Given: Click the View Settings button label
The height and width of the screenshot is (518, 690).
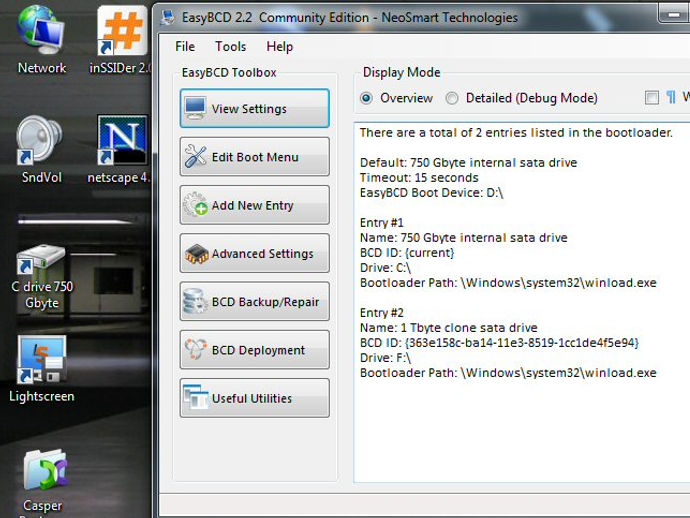Looking at the screenshot, I should 249,109.
